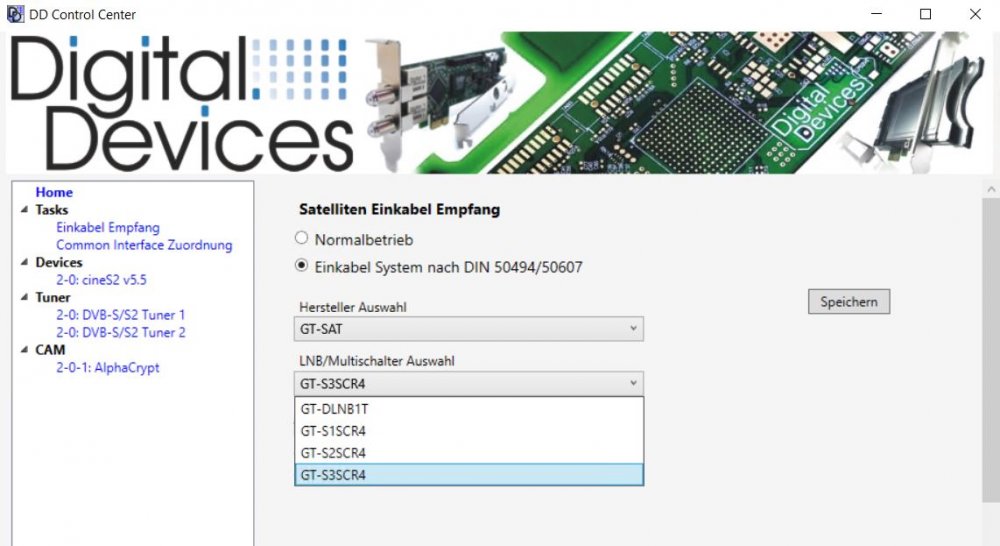The height and width of the screenshot is (546, 1000).
Task: Maximize the DD Control Center window
Action: click(x=925, y=14)
